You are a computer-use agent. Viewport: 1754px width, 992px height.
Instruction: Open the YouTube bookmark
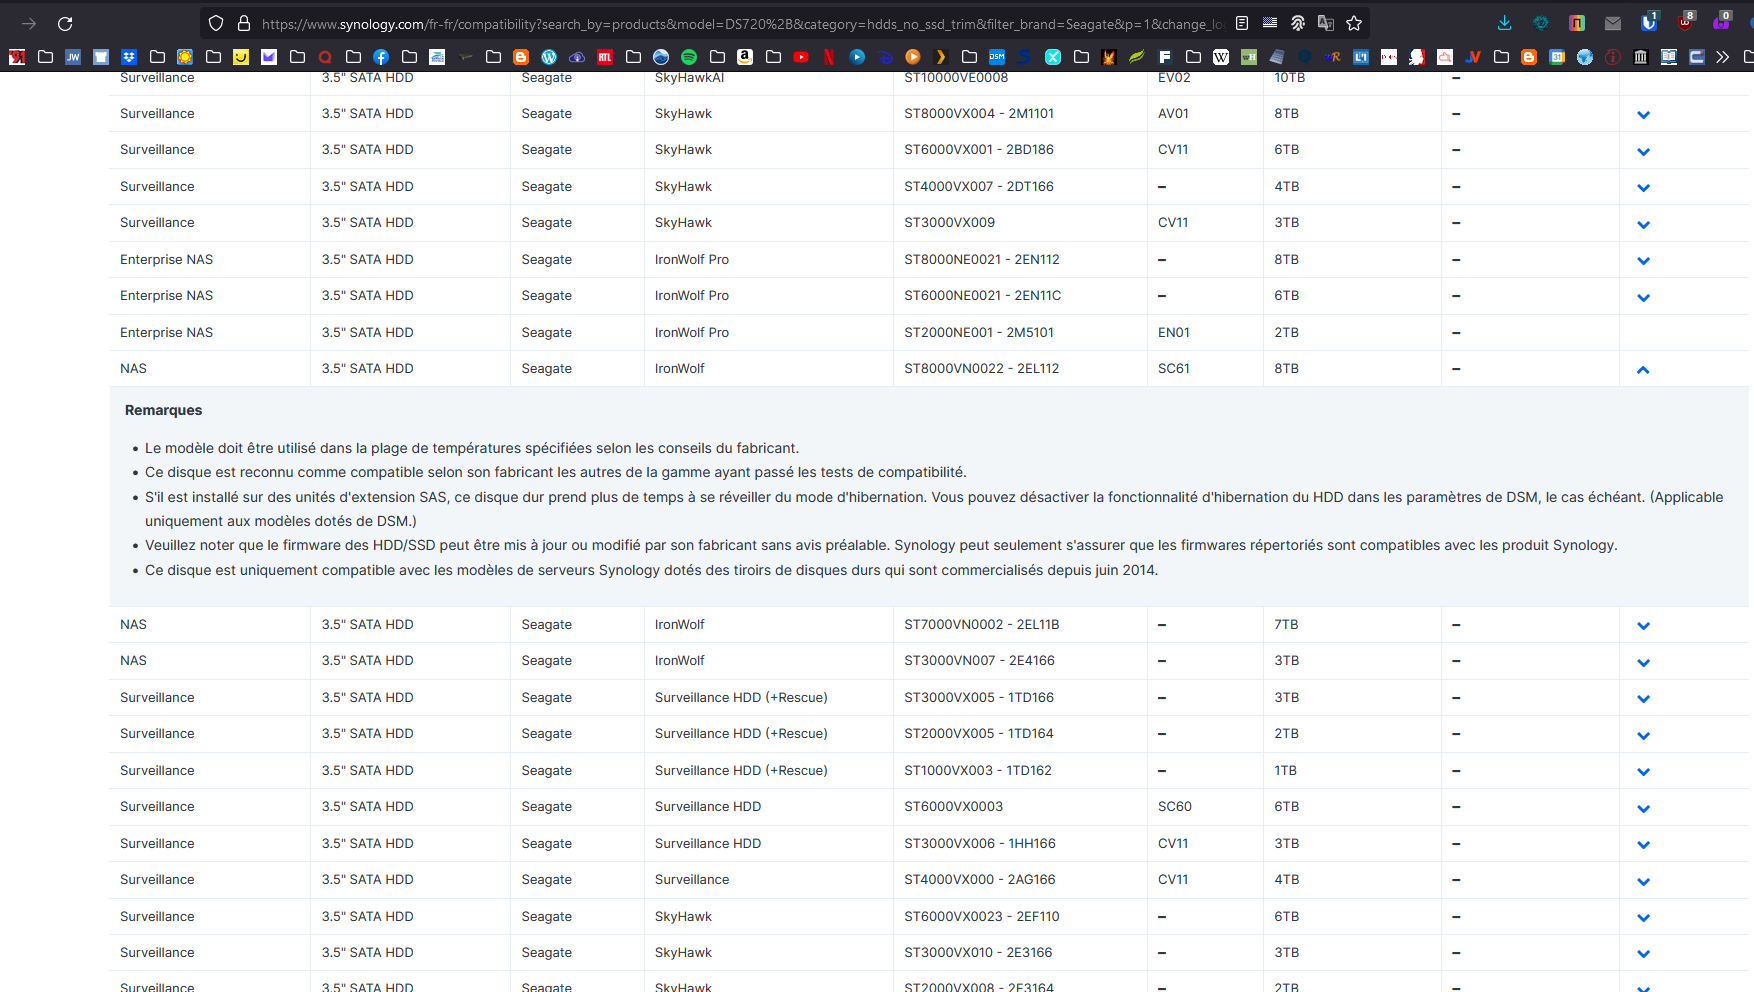(801, 57)
